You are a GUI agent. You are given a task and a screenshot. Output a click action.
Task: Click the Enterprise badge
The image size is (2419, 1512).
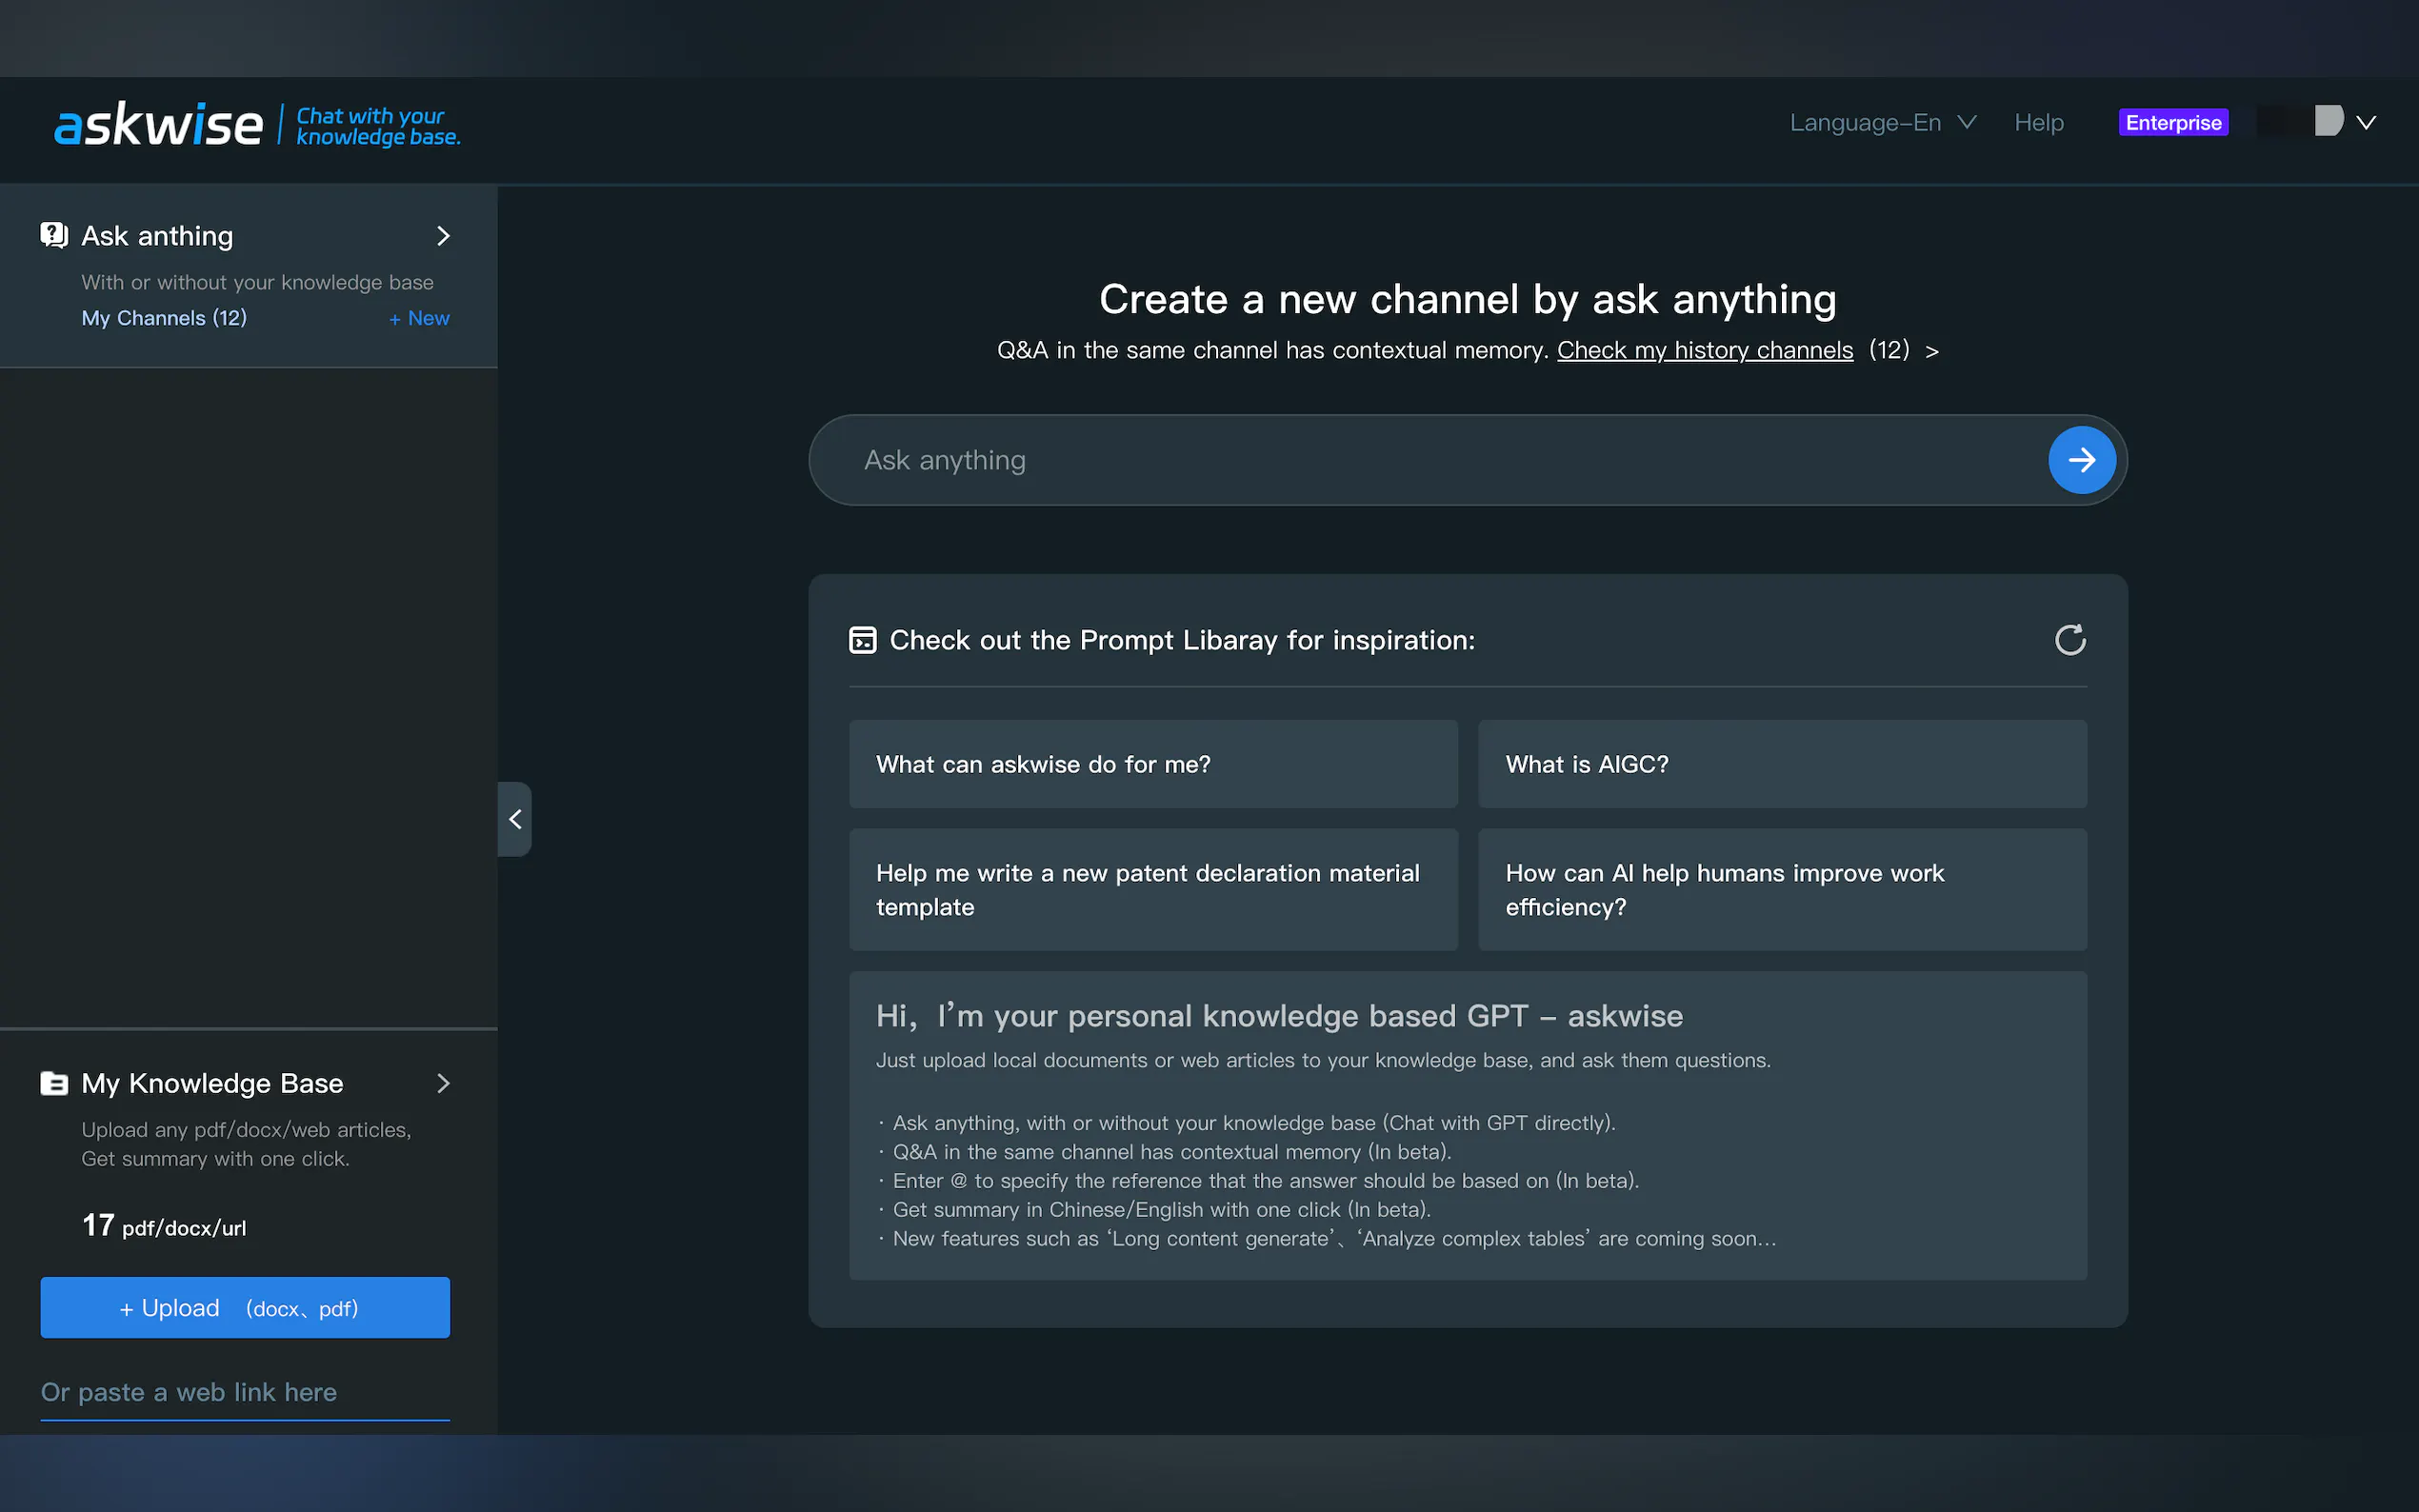coord(2172,123)
